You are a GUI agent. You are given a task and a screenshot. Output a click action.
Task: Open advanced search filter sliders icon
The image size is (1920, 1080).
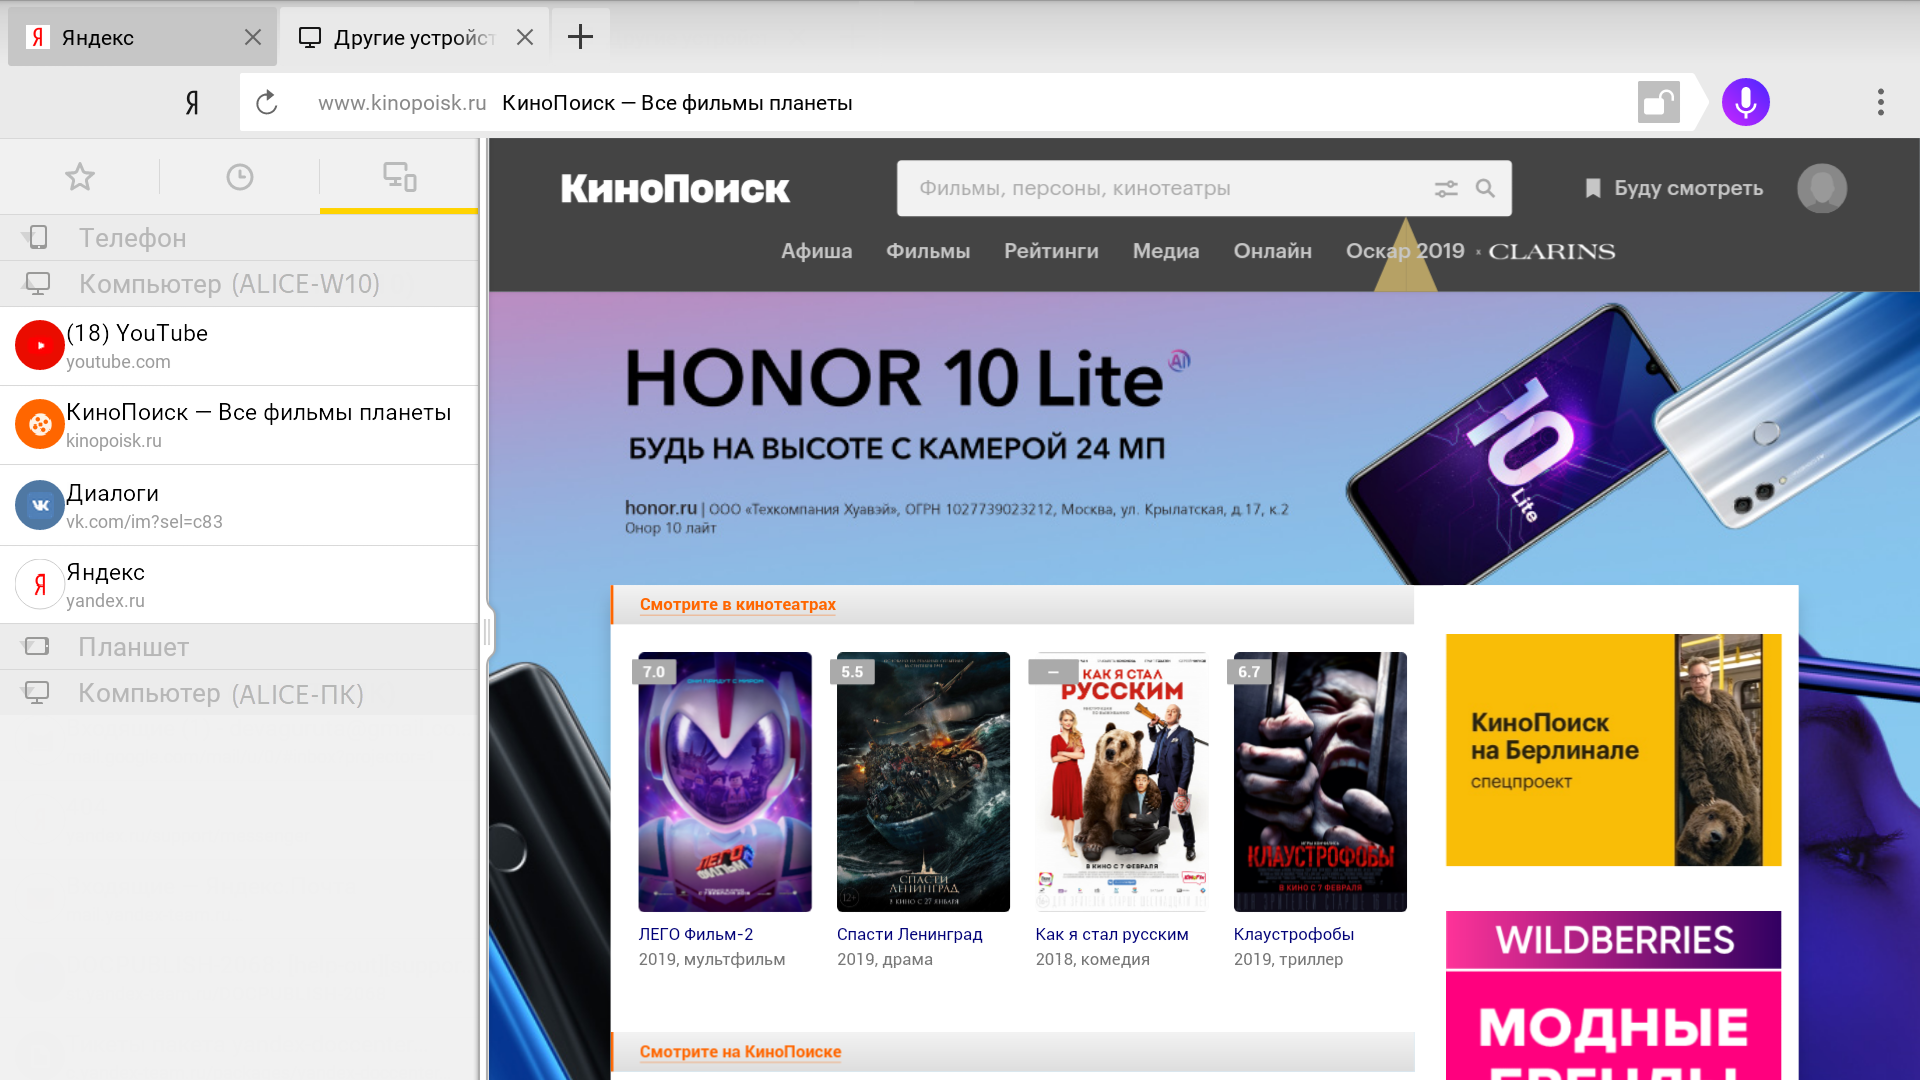pyautogui.click(x=1446, y=188)
